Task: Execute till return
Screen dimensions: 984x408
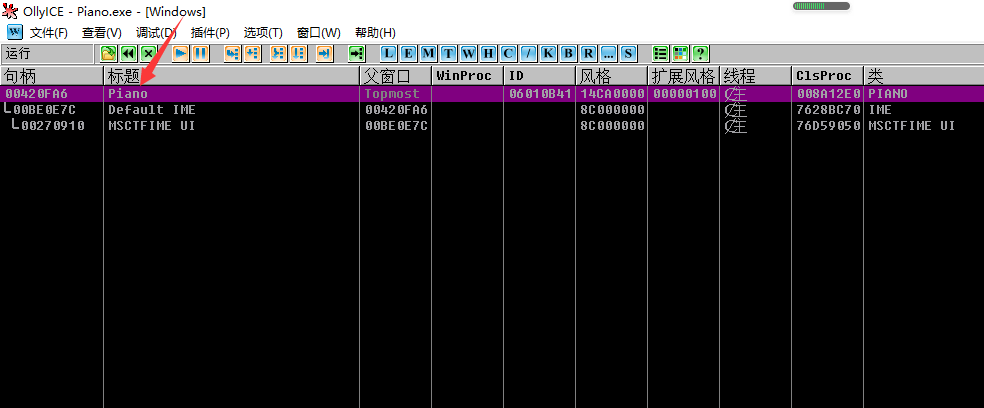Action: pos(324,53)
